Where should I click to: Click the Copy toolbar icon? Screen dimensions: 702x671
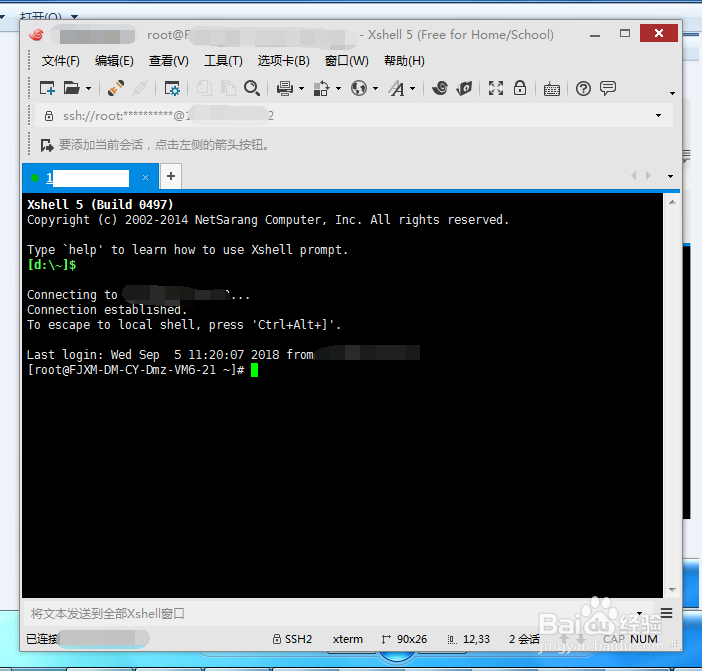click(x=204, y=88)
